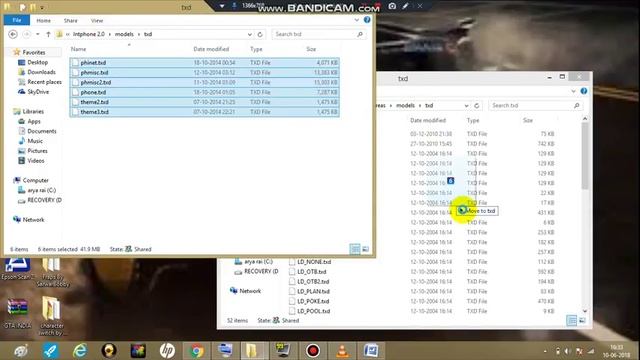Open 'arya rai (C:)' drive in front window
Viewport: 640px width, 360px height.
pyautogui.click(x=41, y=190)
